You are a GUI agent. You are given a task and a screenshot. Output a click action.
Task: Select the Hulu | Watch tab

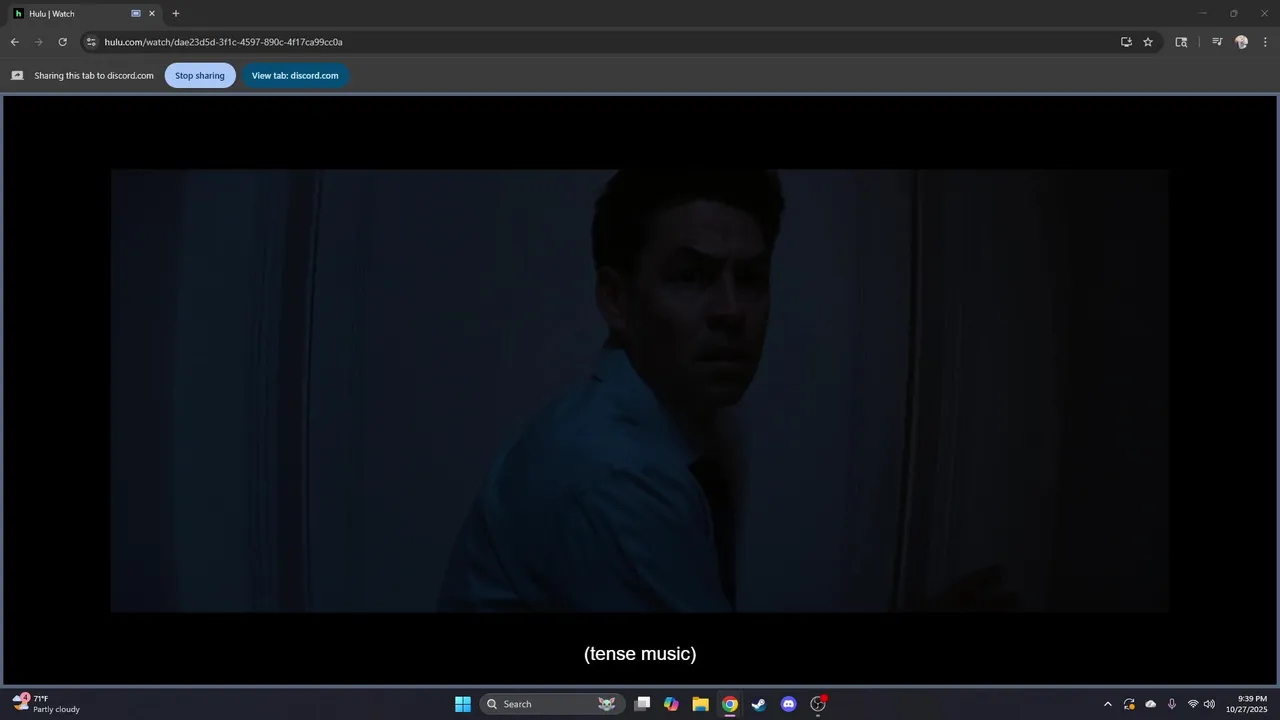tap(85, 14)
